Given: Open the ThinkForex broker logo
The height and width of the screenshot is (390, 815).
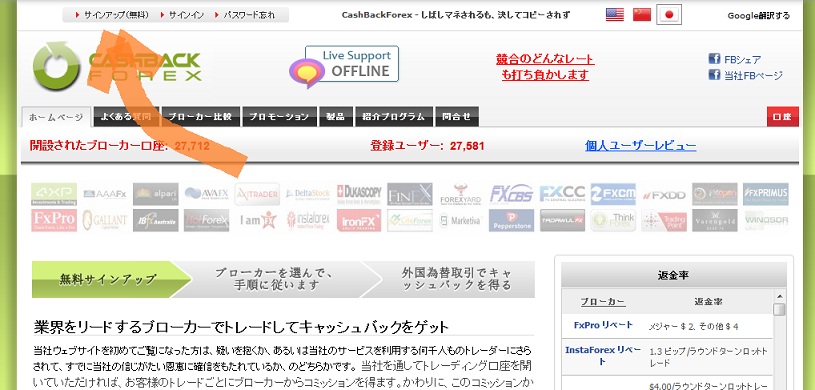Looking at the screenshot, I should click(x=613, y=220).
